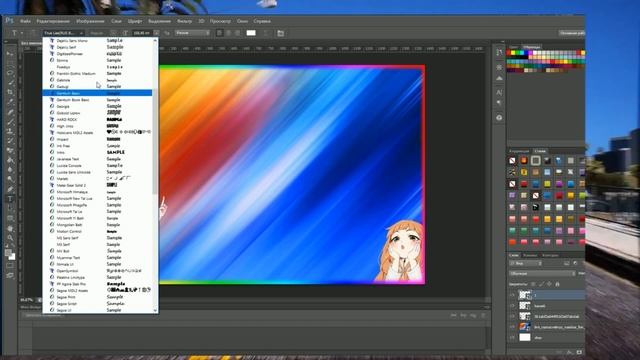Open the layer blend mode dropdown
The image size is (640, 360).
click(542, 273)
